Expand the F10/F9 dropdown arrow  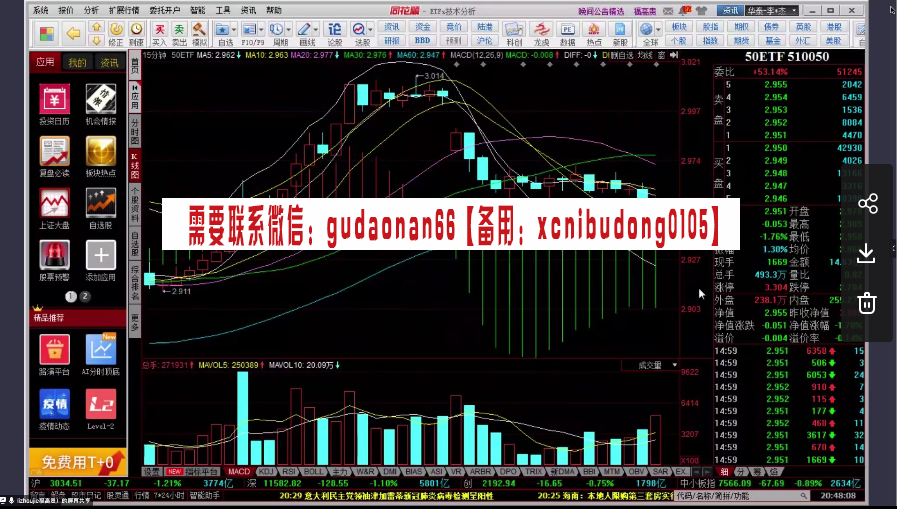261,29
